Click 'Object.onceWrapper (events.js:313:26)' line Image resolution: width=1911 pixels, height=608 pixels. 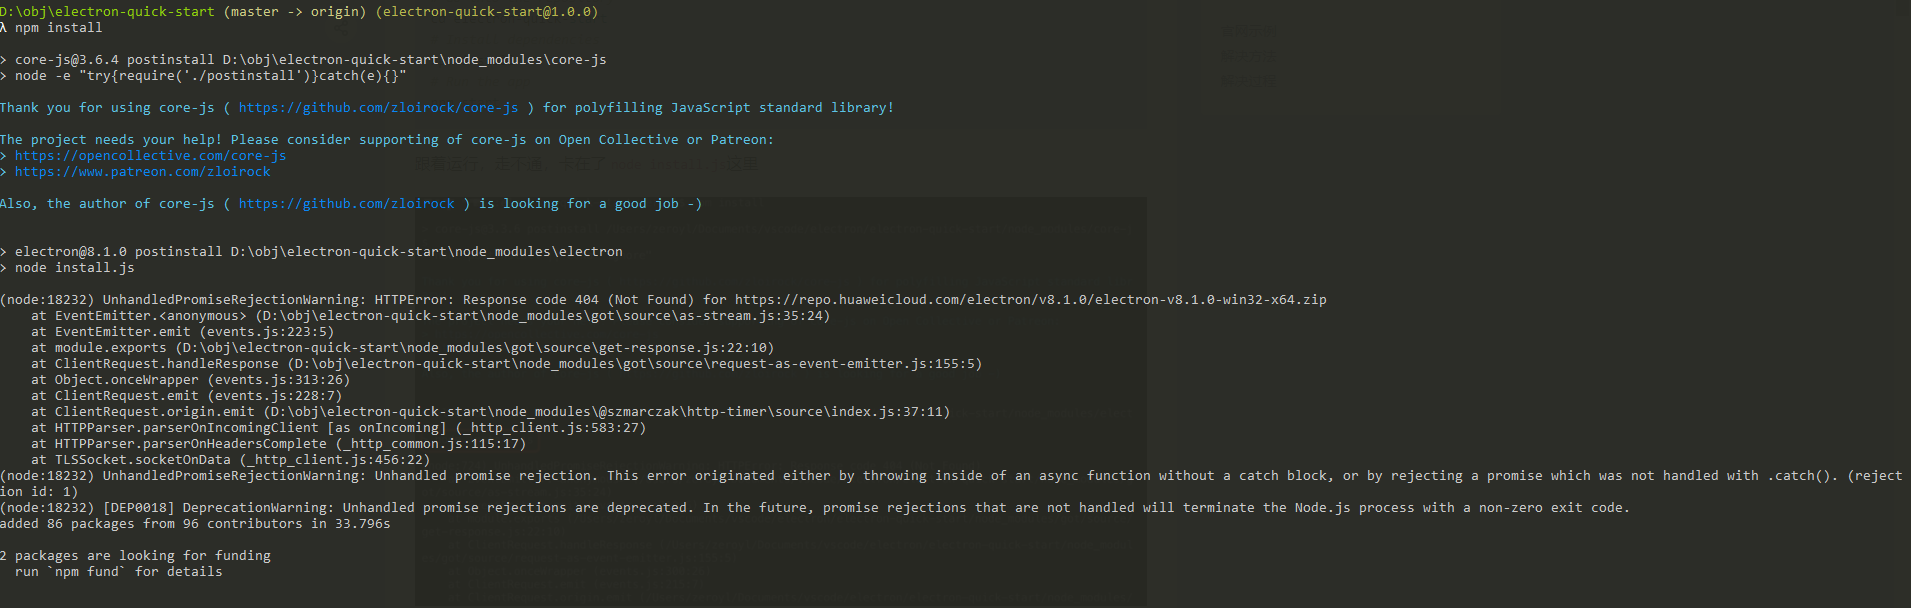190,380
